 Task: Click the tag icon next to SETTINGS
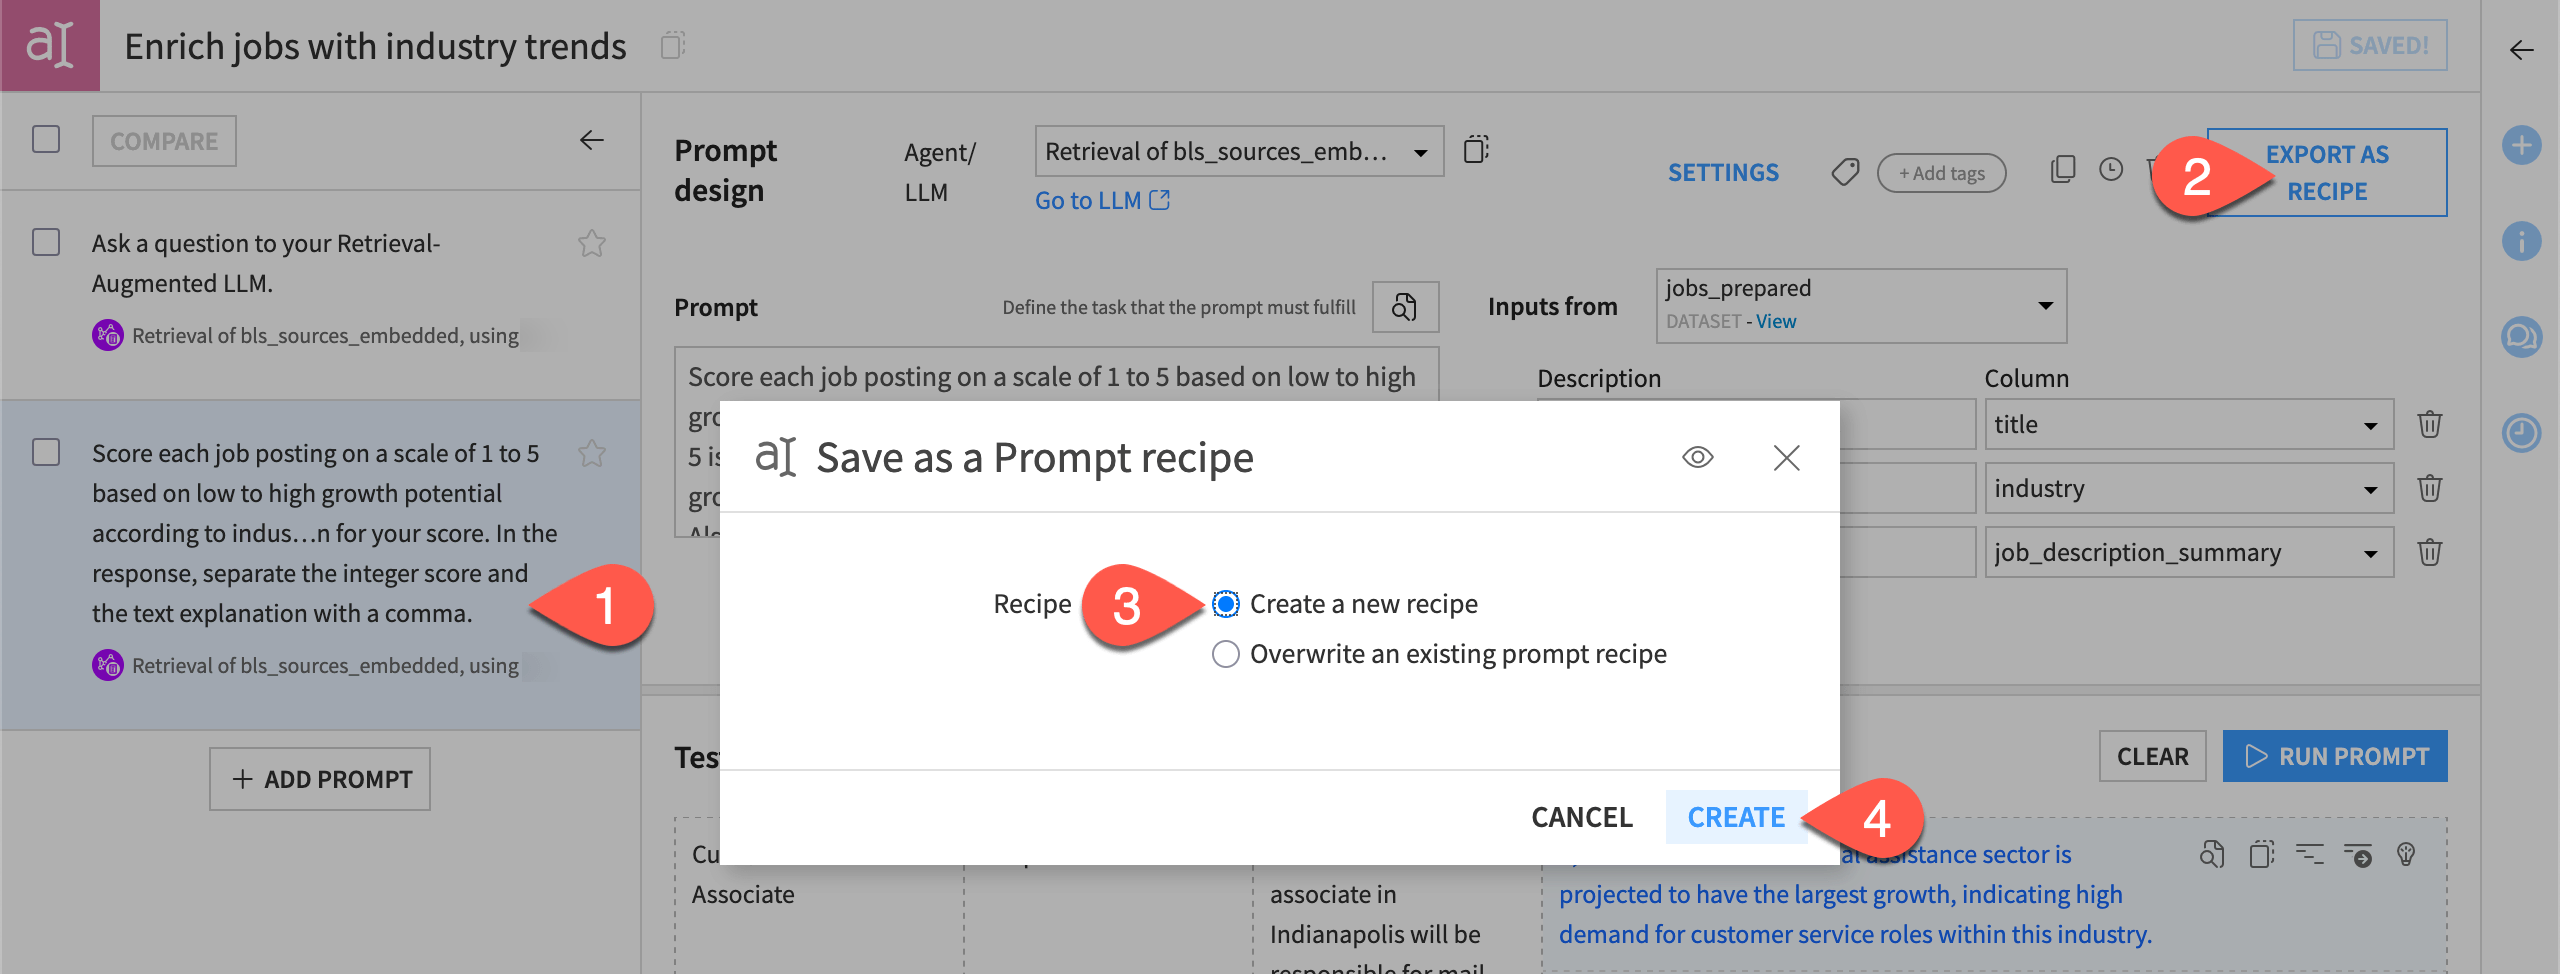tap(1845, 171)
